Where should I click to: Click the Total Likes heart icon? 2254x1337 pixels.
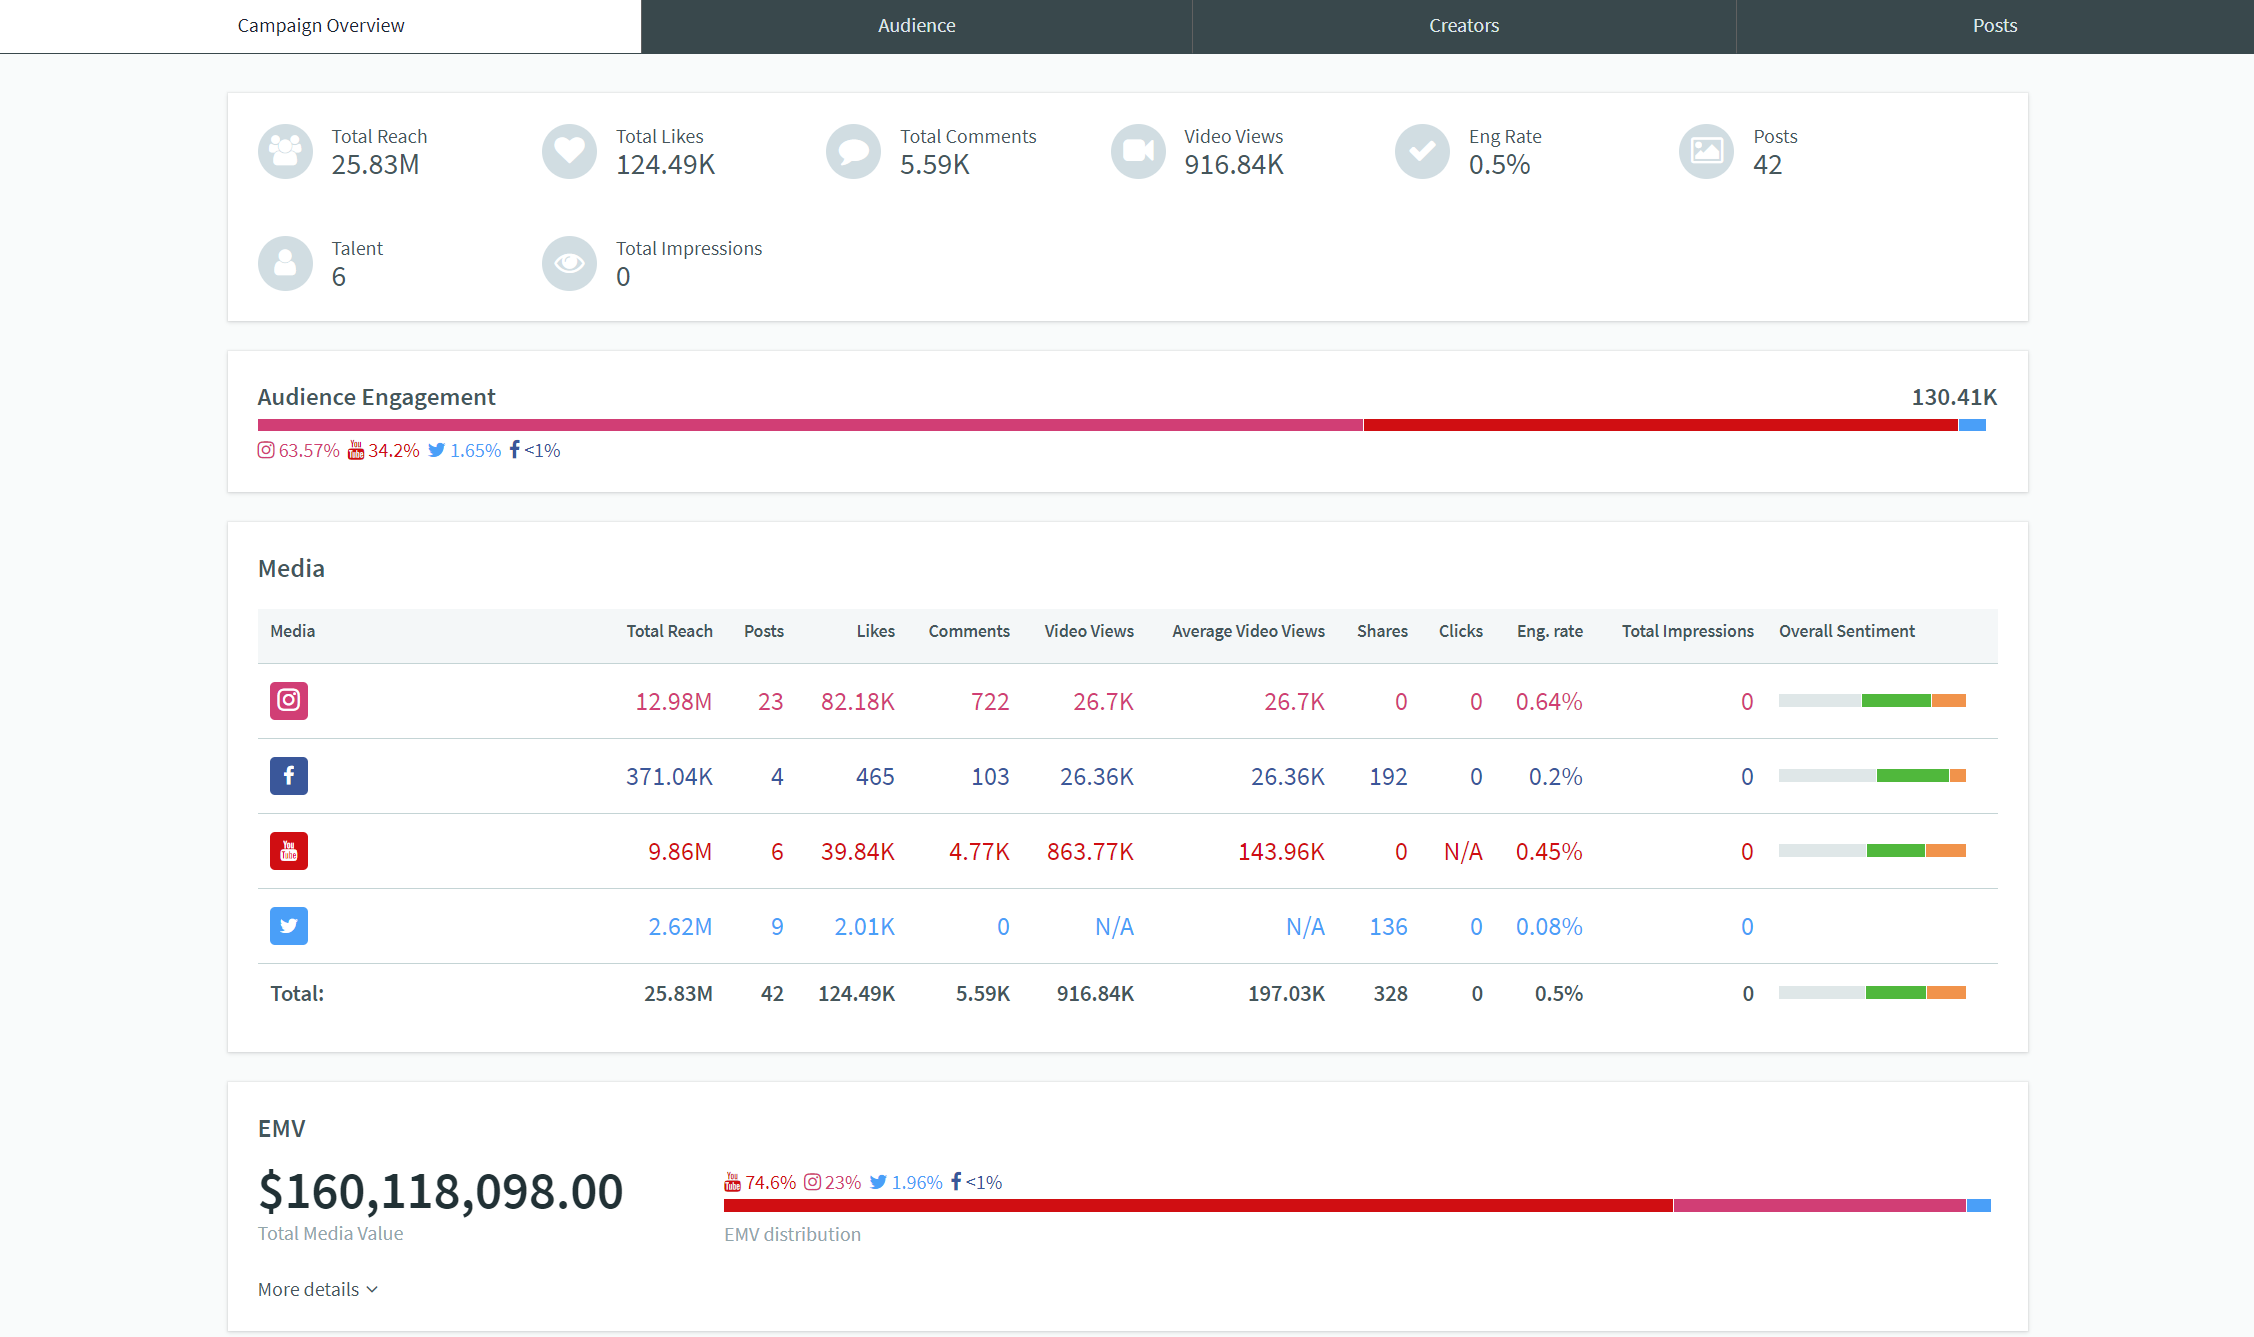tap(569, 151)
